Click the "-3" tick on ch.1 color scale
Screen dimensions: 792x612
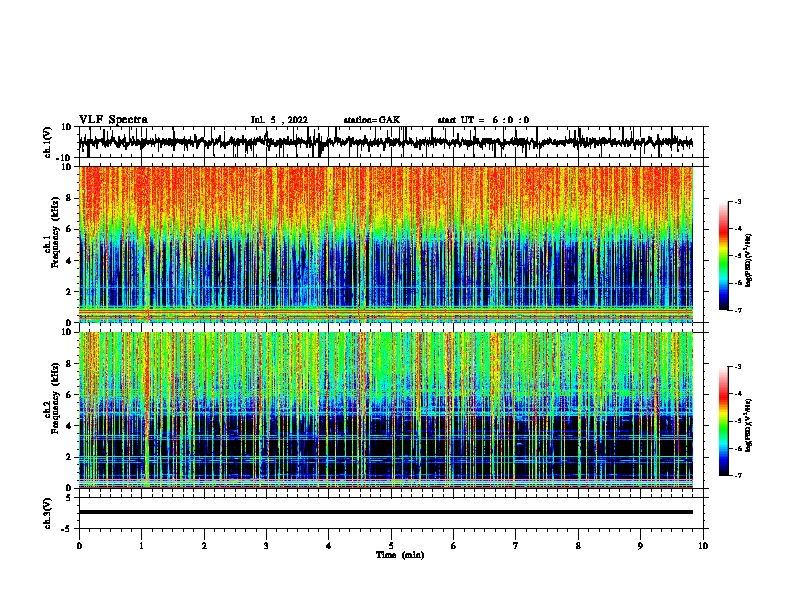[x=737, y=202]
